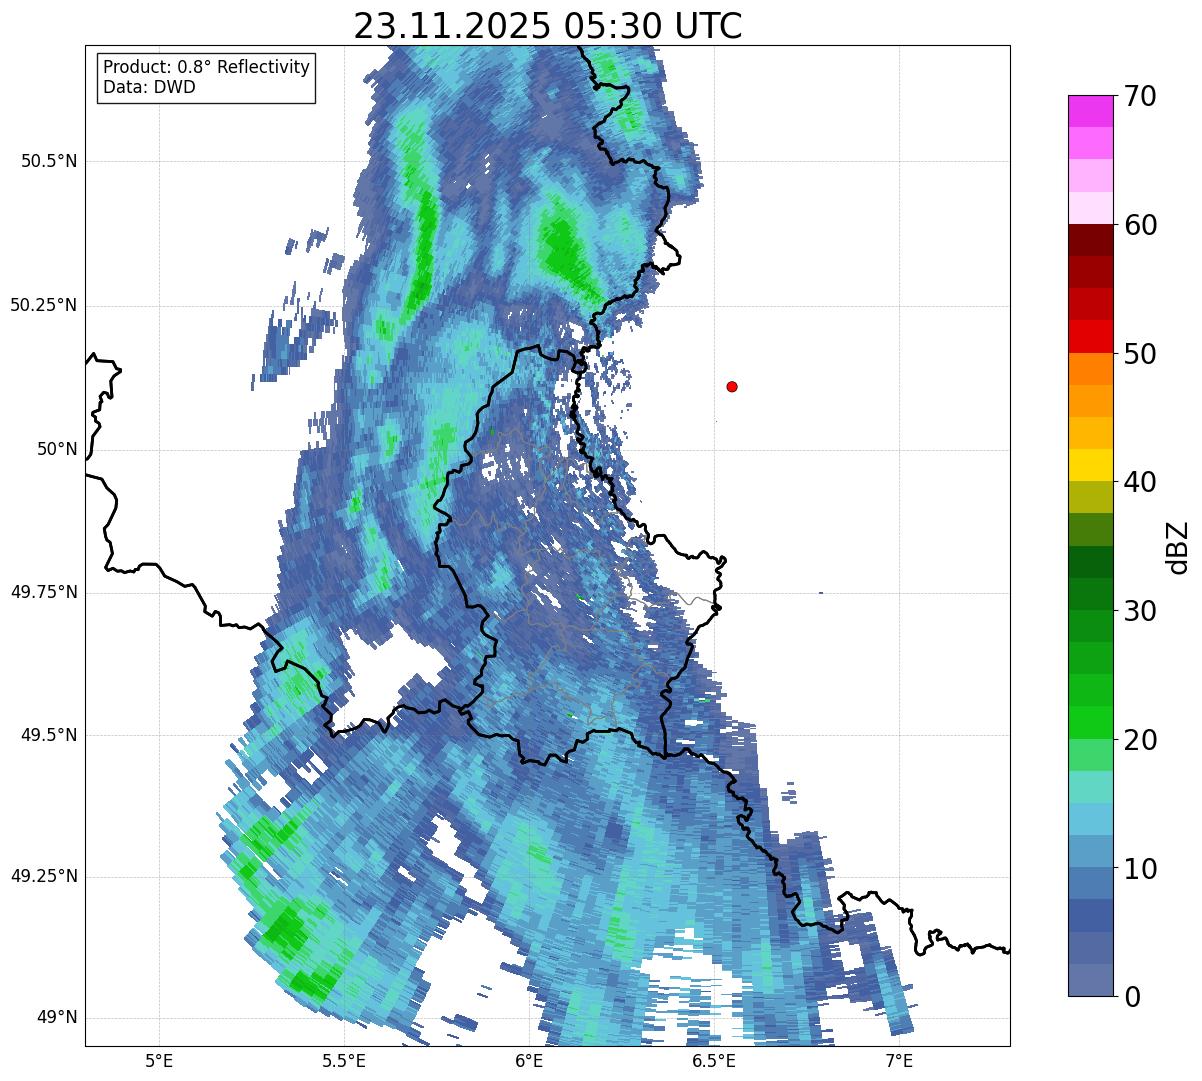Click the yellow 40 dBZ colorbar swatch
The height and width of the screenshot is (1081, 1202).
(x=1090, y=465)
